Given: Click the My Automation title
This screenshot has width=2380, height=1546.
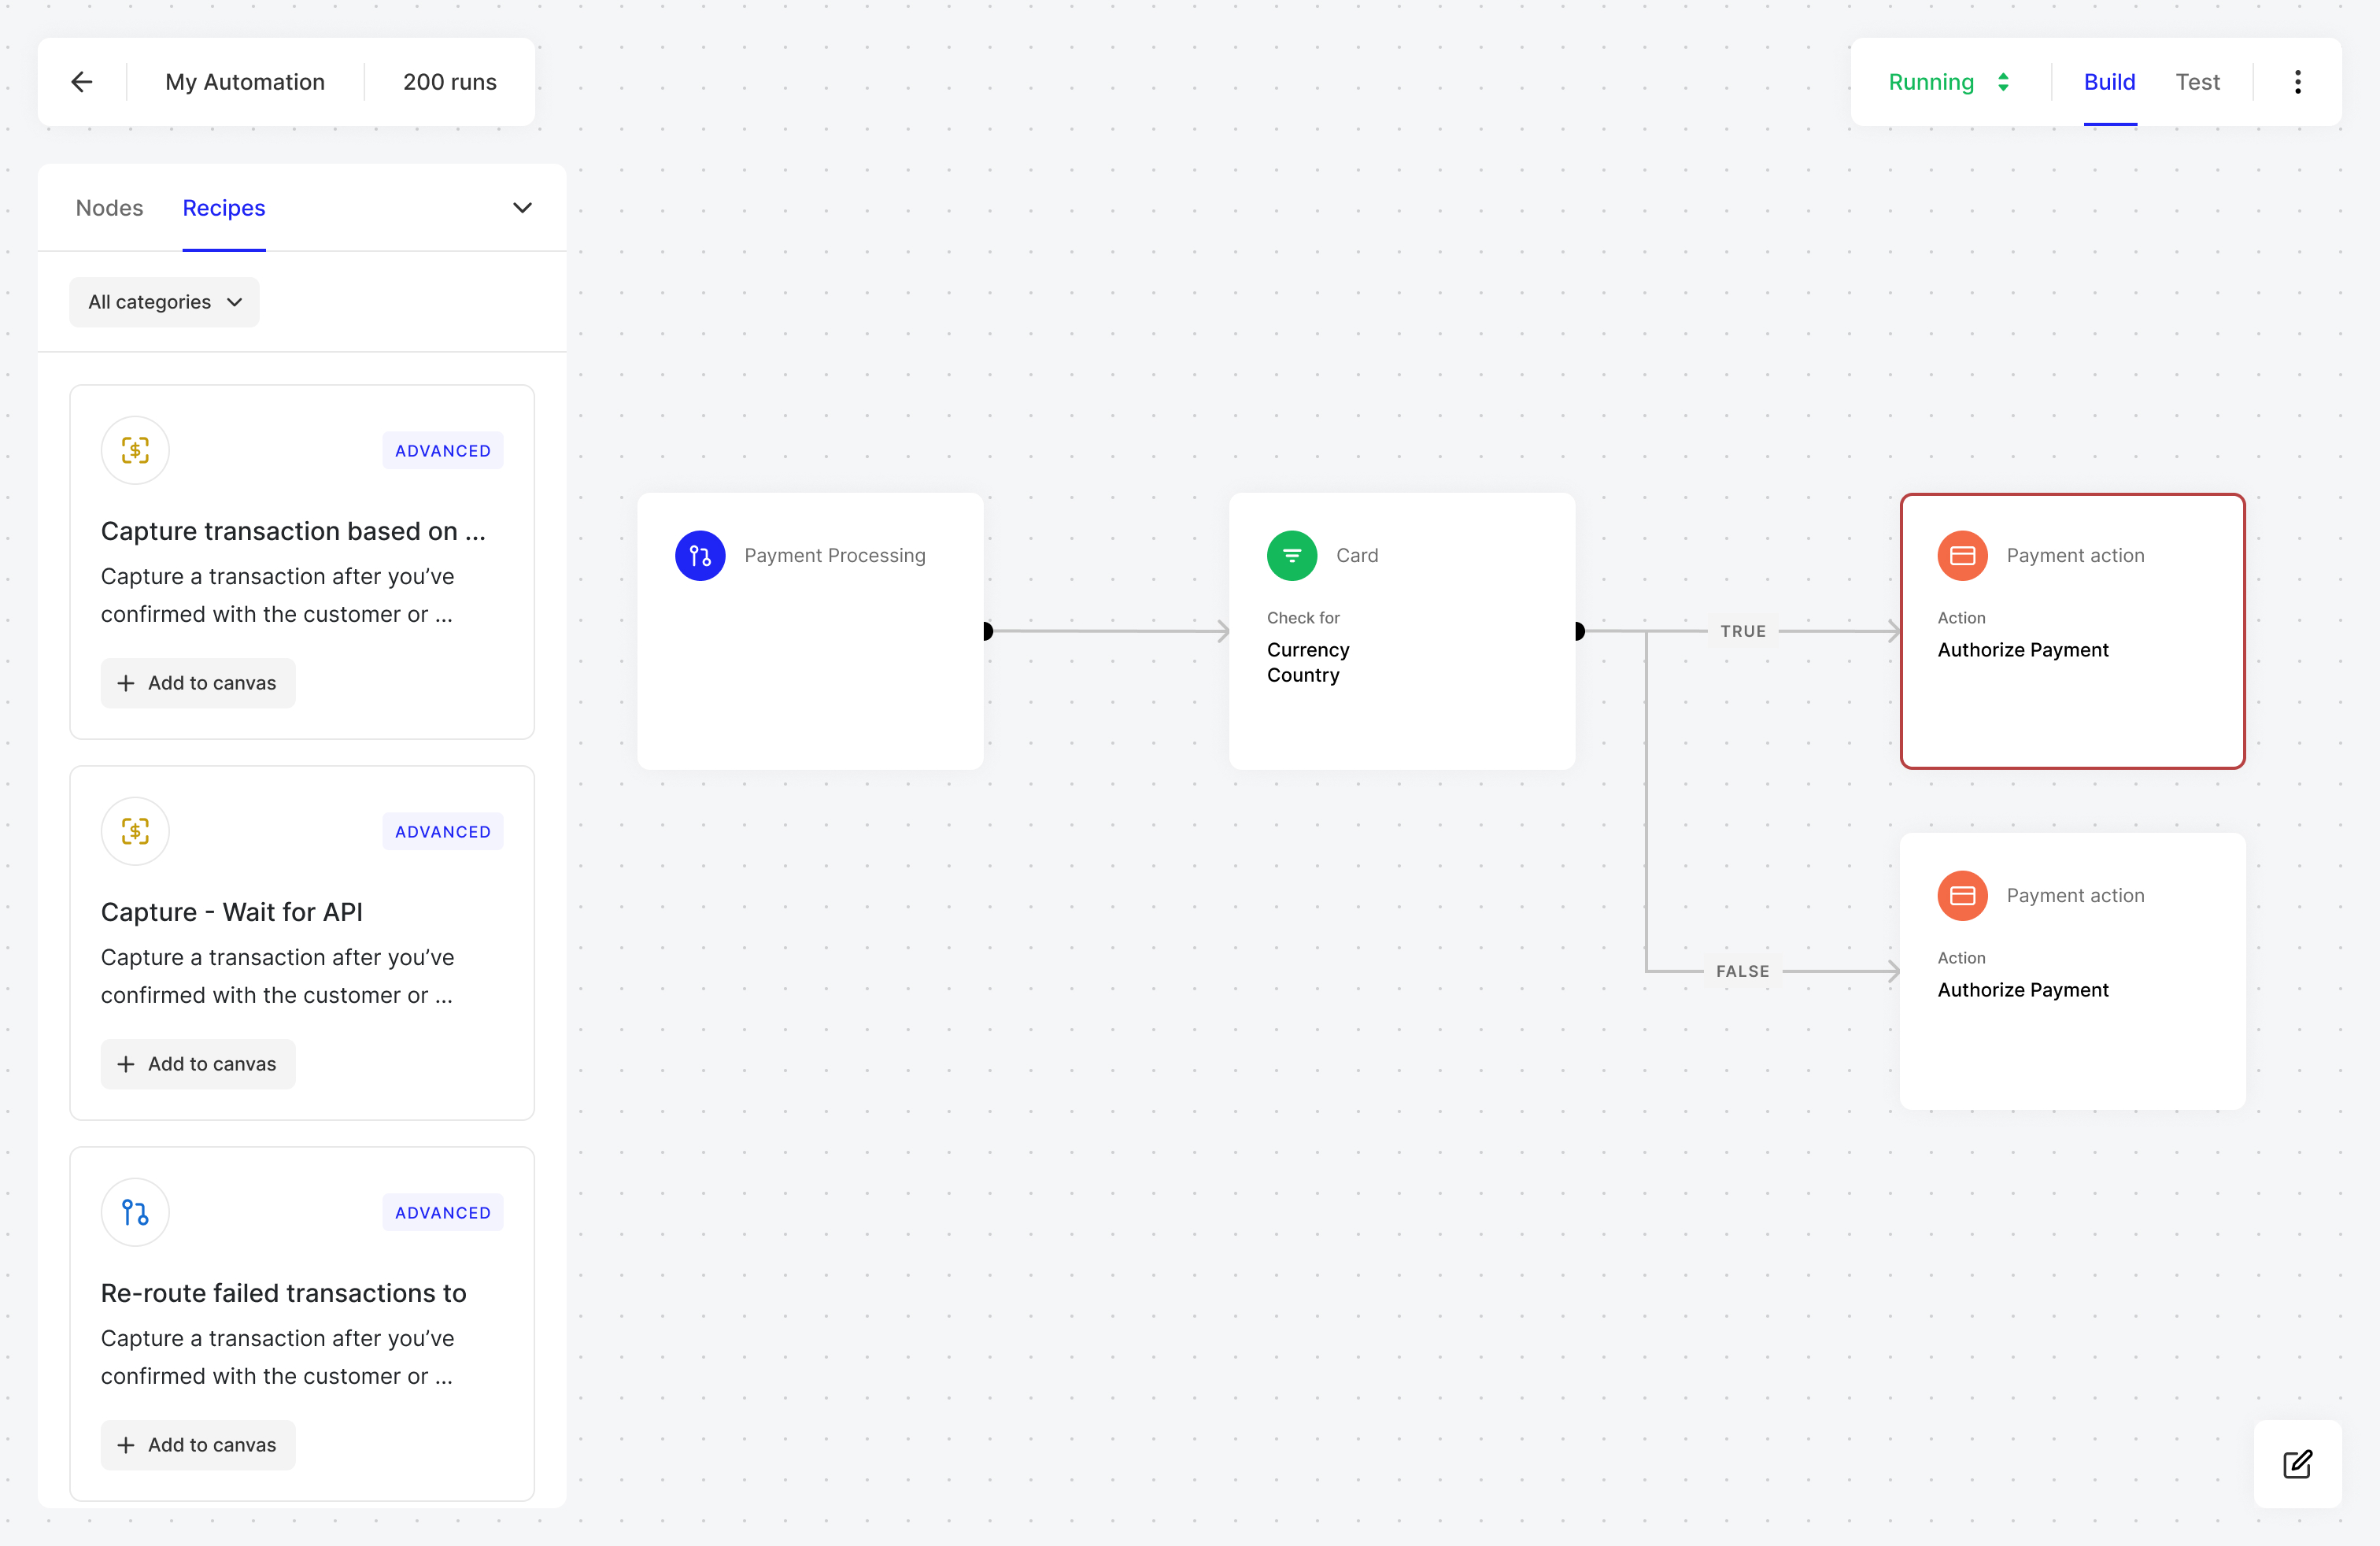Looking at the screenshot, I should pyautogui.click(x=245, y=82).
